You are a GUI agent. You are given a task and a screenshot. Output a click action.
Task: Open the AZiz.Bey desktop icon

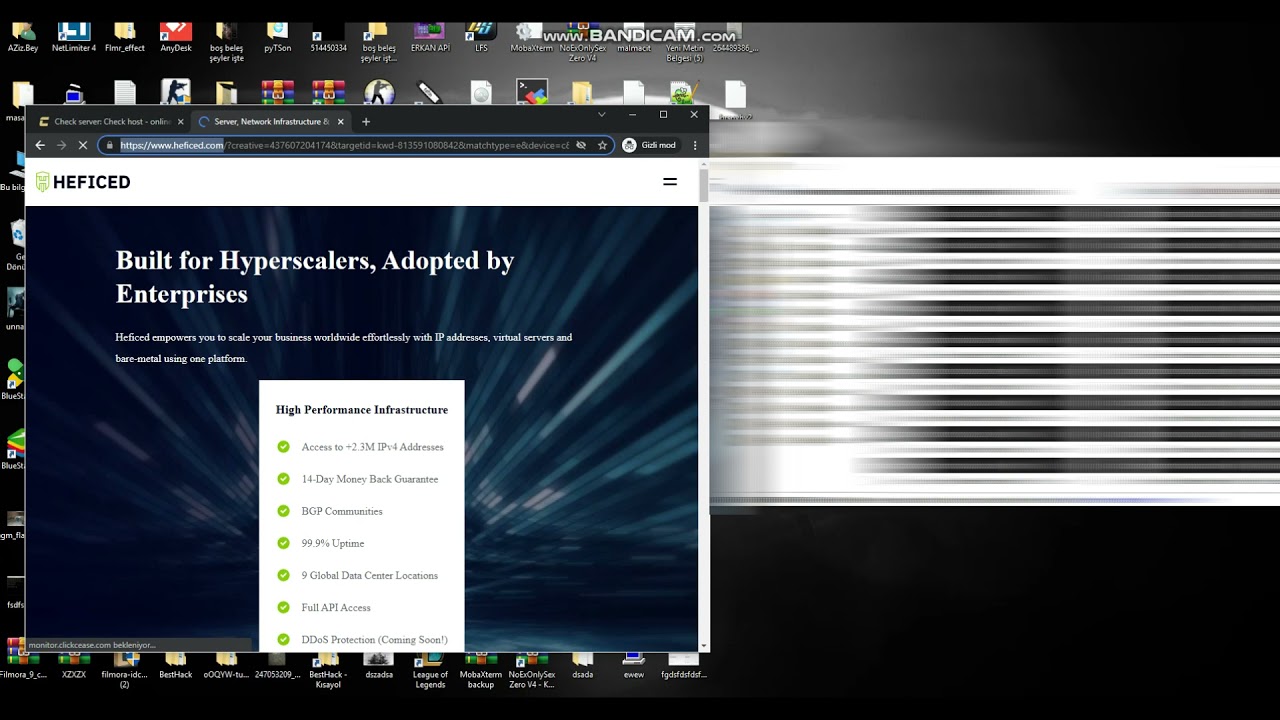(x=23, y=38)
